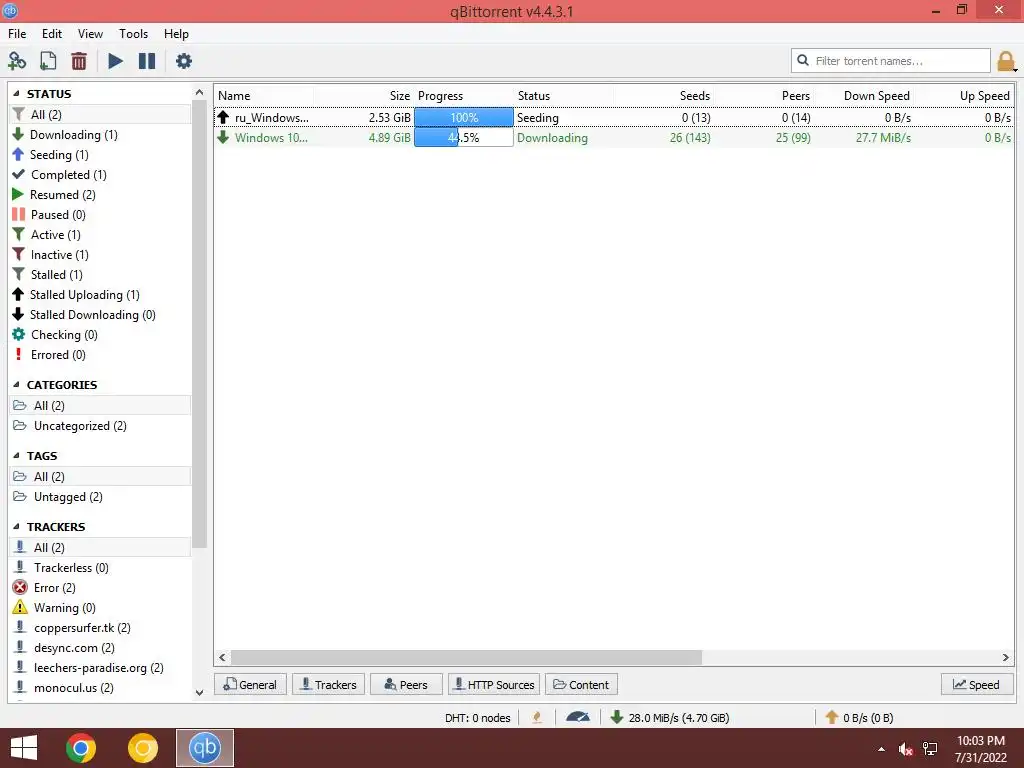Click the 44.5% progress bar of Windows 10

tap(464, 137)
